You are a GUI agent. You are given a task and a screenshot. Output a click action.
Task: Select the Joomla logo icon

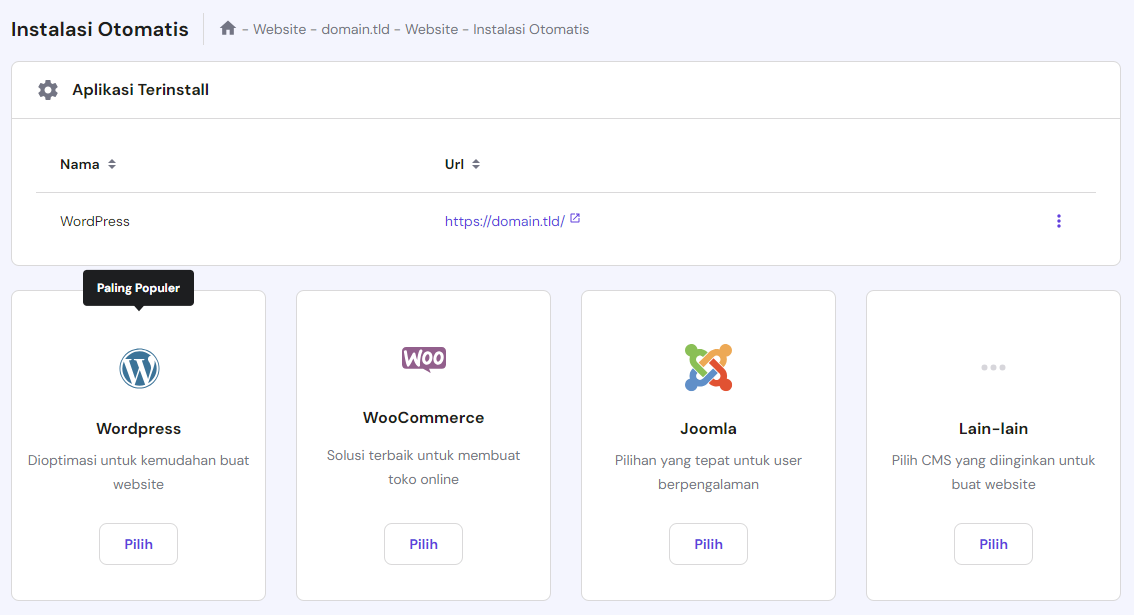click(708, 368)
